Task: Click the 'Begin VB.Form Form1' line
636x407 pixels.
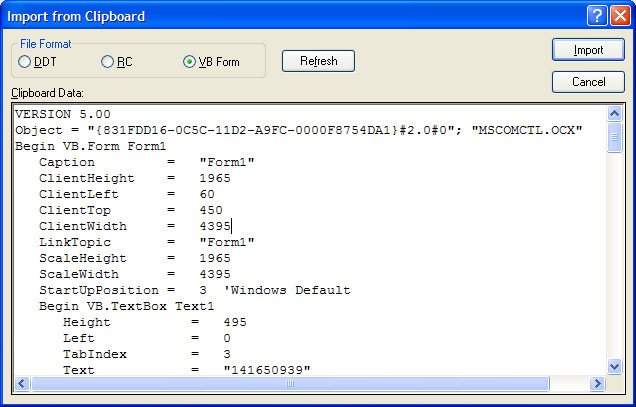Action: [x=91, y=146]
